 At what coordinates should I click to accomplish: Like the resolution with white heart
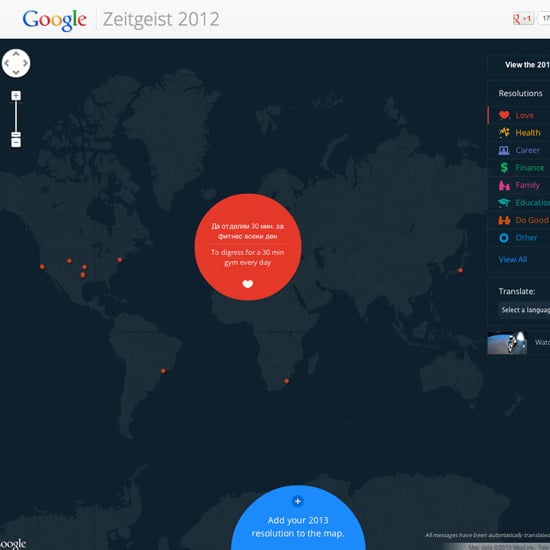point(248,284)
